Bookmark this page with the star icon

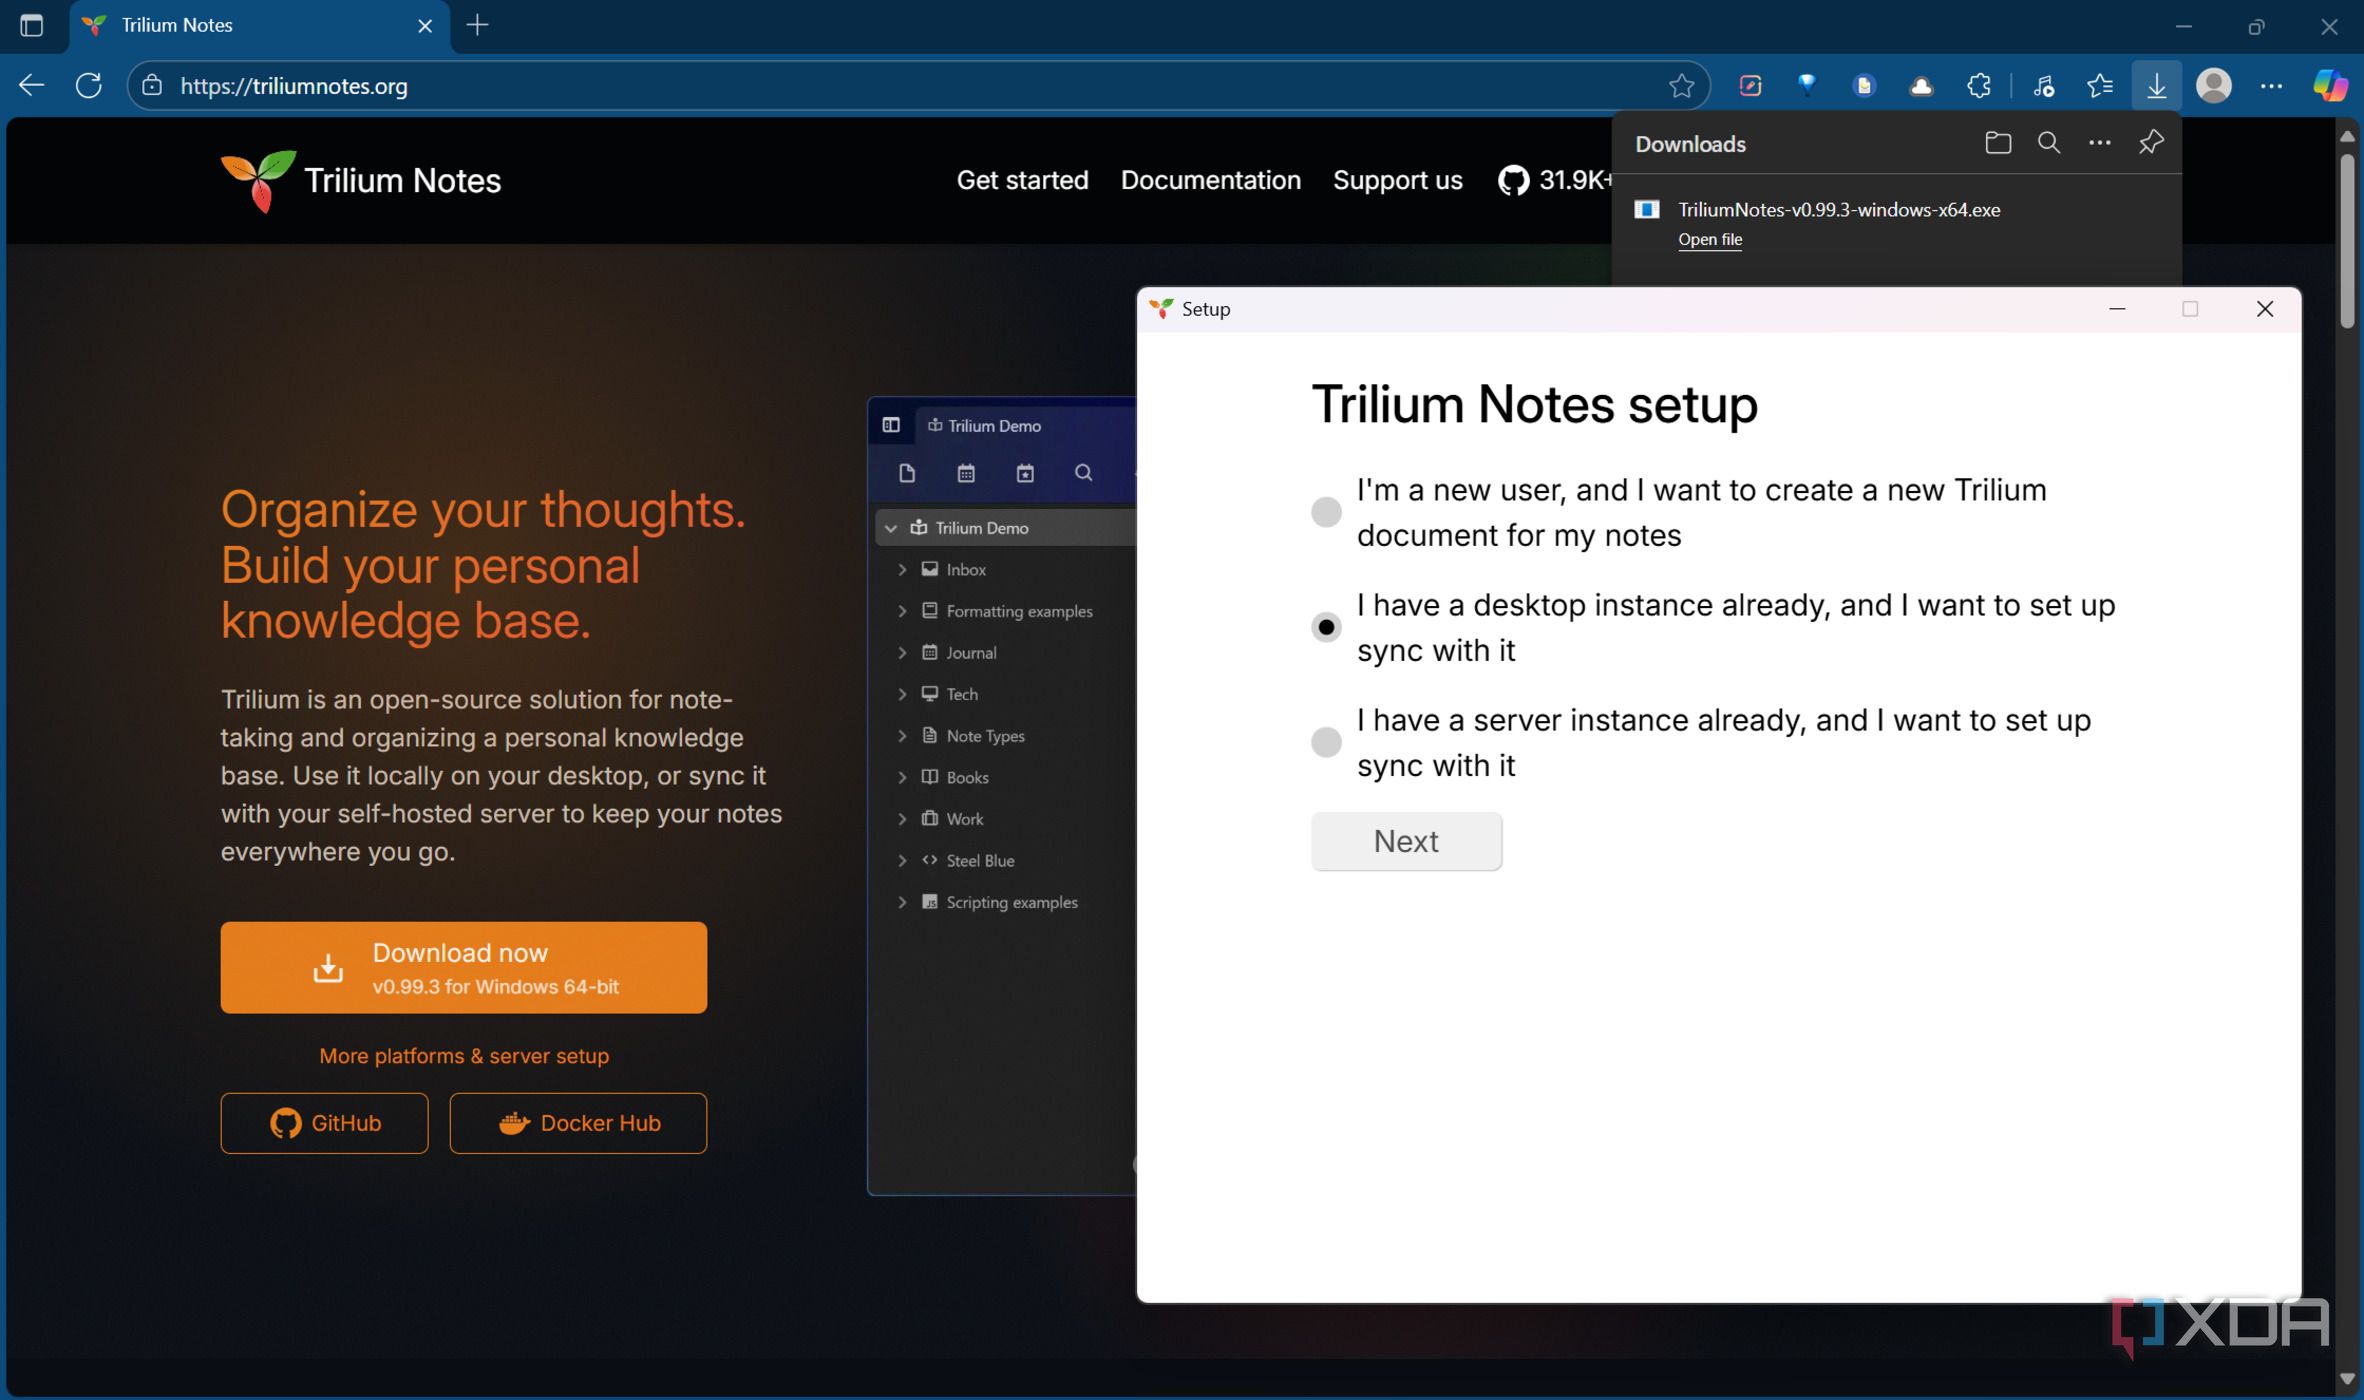pyautogui.click(x=1681, y=86)
